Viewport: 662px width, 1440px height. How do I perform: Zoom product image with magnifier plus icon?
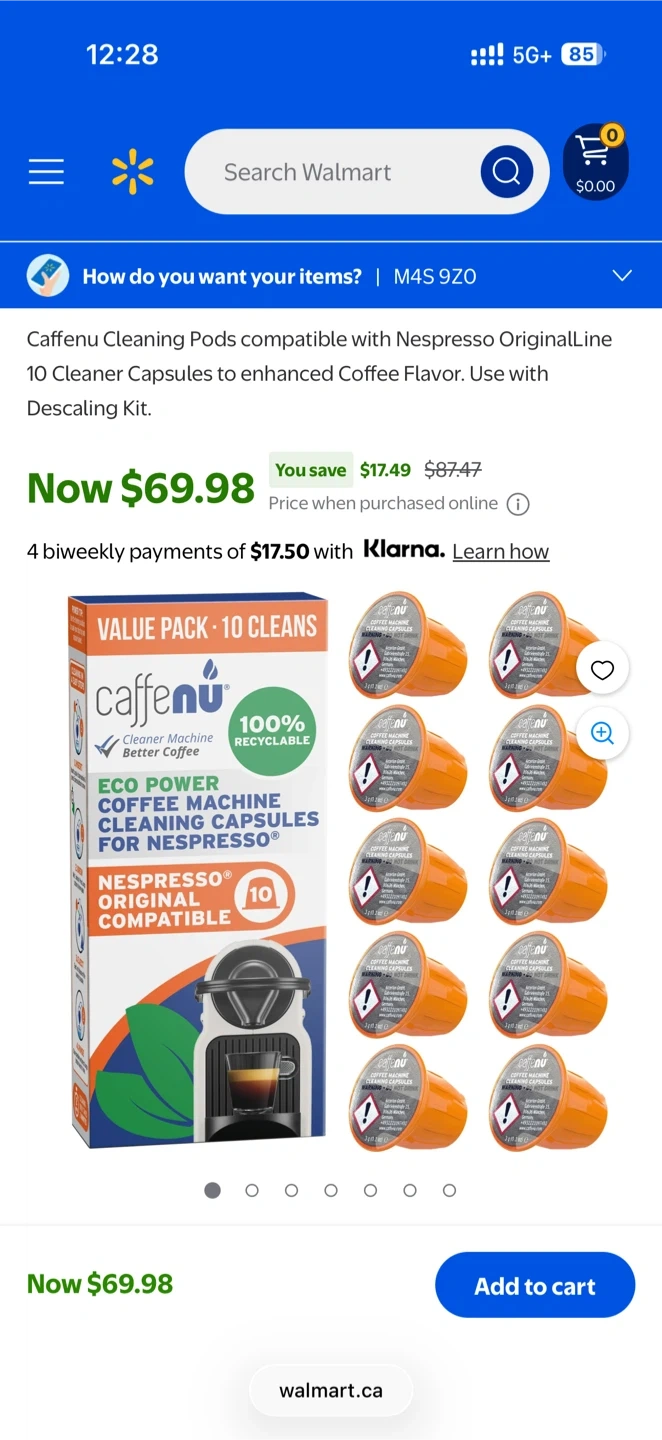602,733
